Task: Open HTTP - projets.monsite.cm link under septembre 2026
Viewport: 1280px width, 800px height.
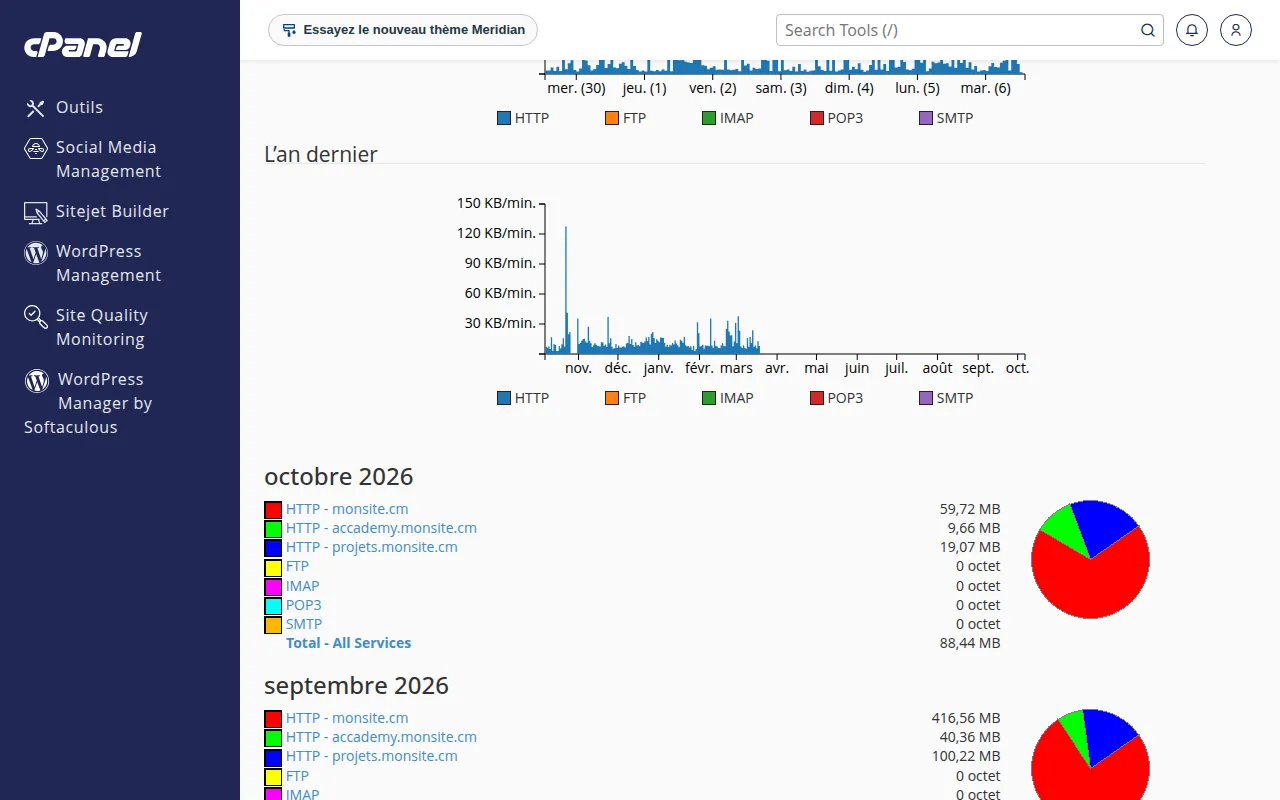Action: (x=372, y=756)
